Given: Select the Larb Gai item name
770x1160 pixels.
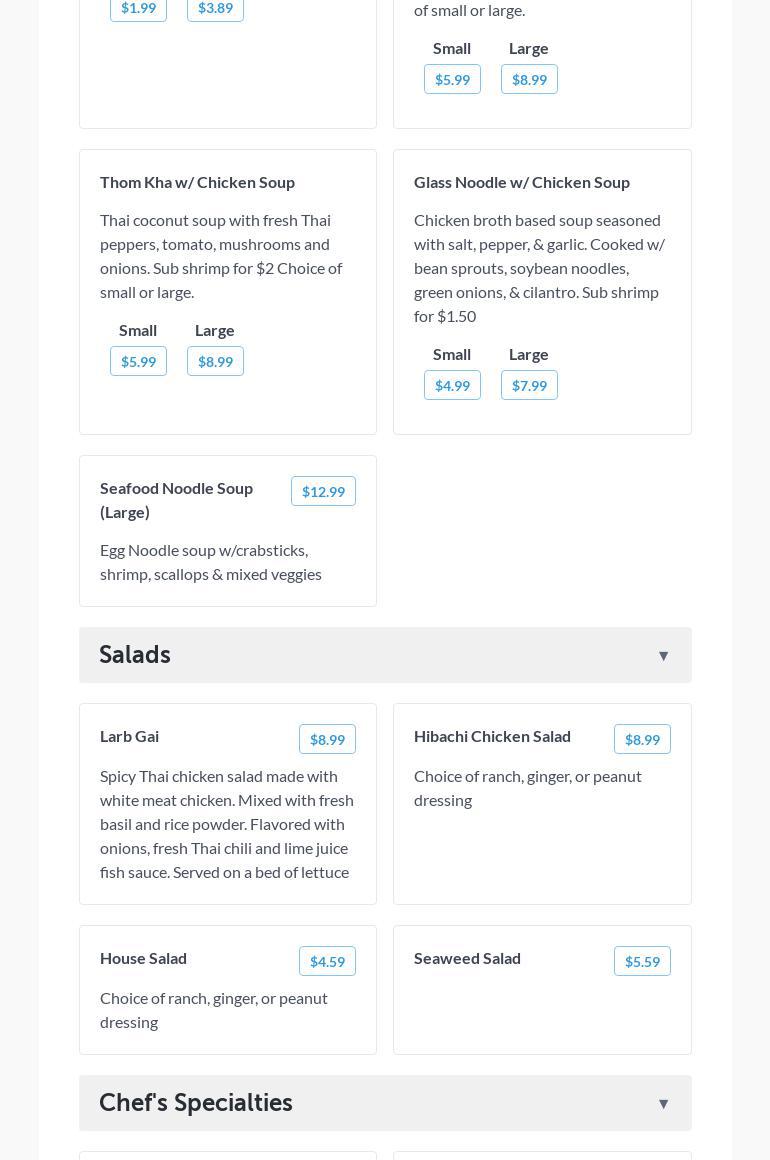Looking at the screenshot, I should (129, 736).
